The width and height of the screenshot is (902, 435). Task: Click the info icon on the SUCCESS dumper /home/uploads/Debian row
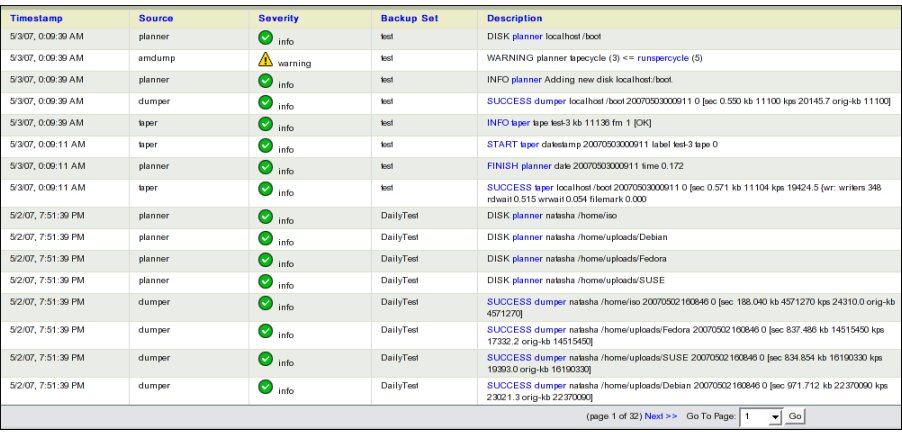265,387
